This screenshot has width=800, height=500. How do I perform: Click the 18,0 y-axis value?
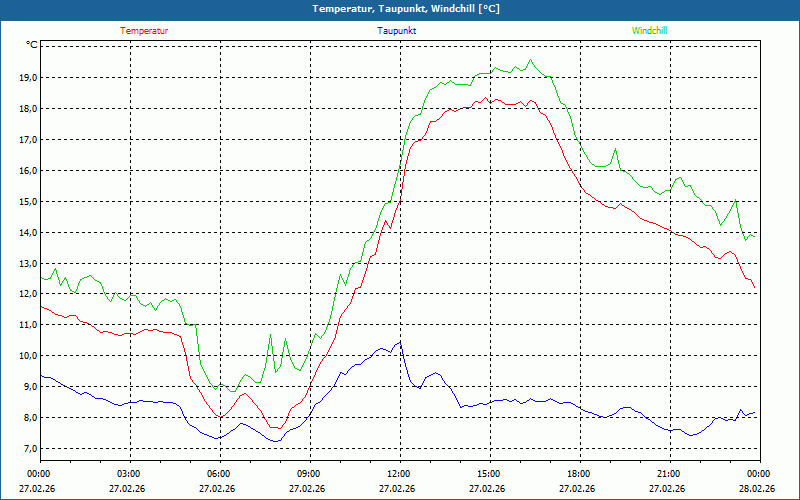point(26,109)
